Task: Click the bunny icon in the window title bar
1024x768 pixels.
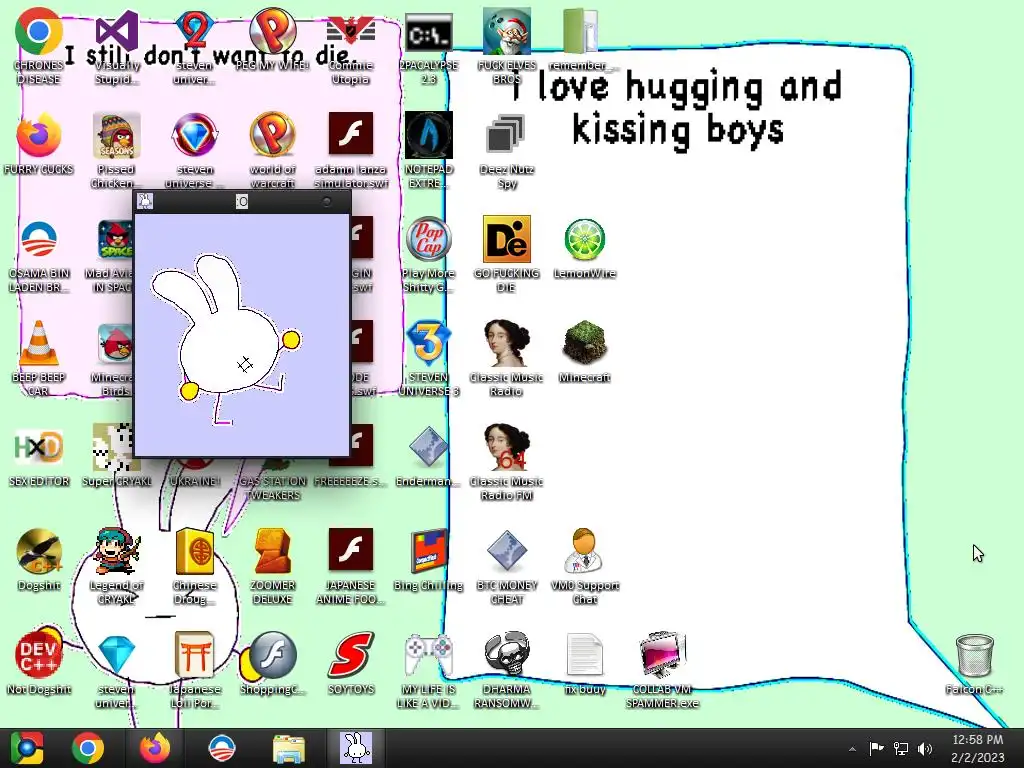Action: [x=145, y=201]
